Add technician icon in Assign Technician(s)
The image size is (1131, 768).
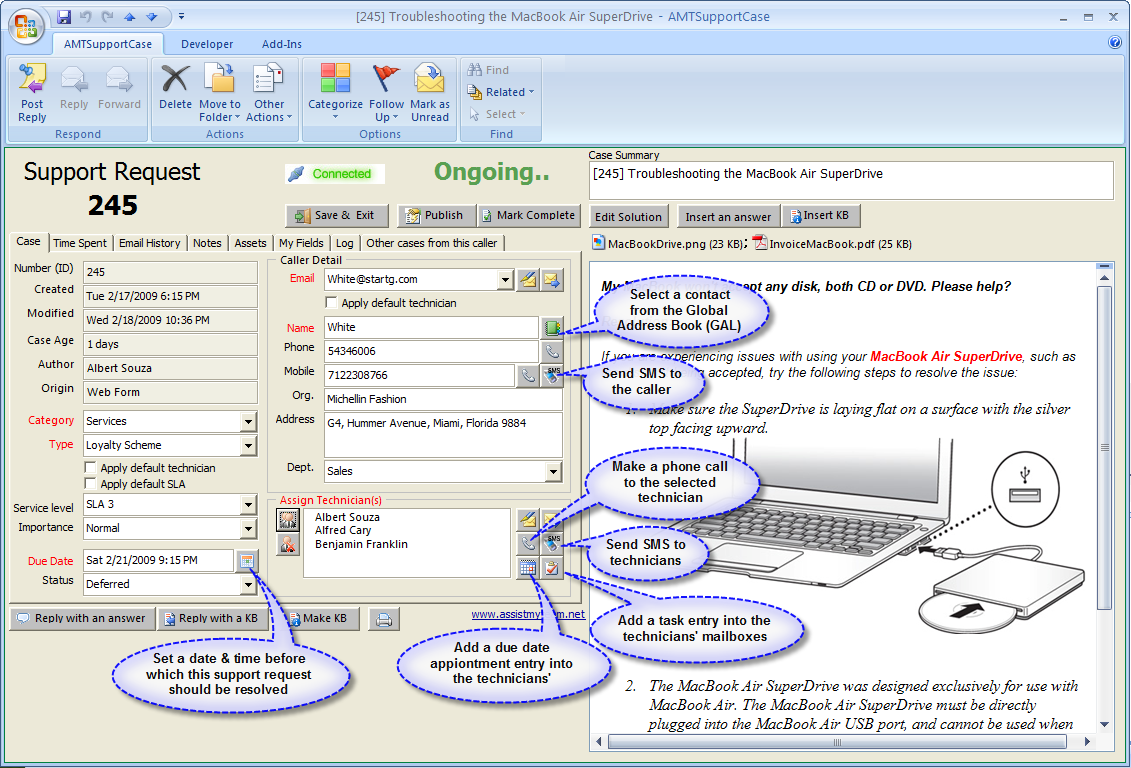[288, 519]
